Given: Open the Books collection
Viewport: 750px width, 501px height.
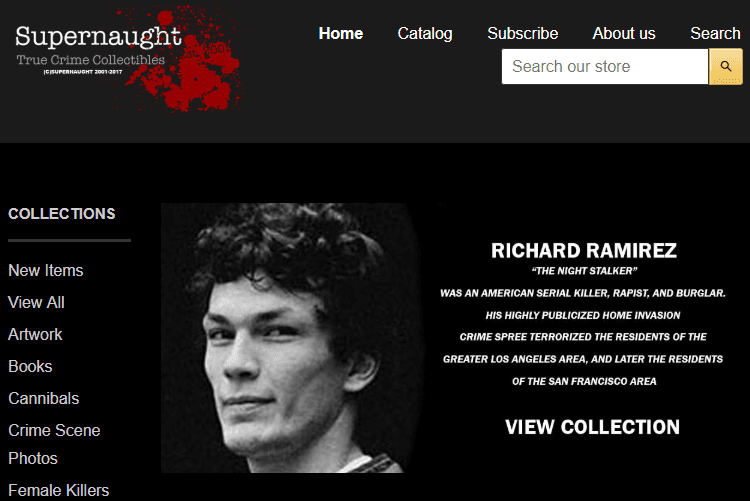Looking at the screenshot, I should (30, 367).
